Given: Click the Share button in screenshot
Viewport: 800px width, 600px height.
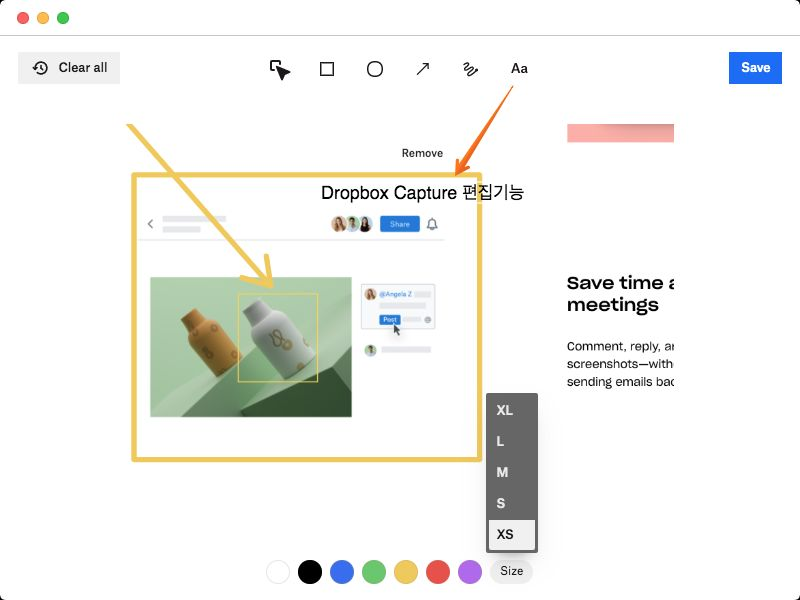Looking at the screenshot, I should click(x=399, y=224).
